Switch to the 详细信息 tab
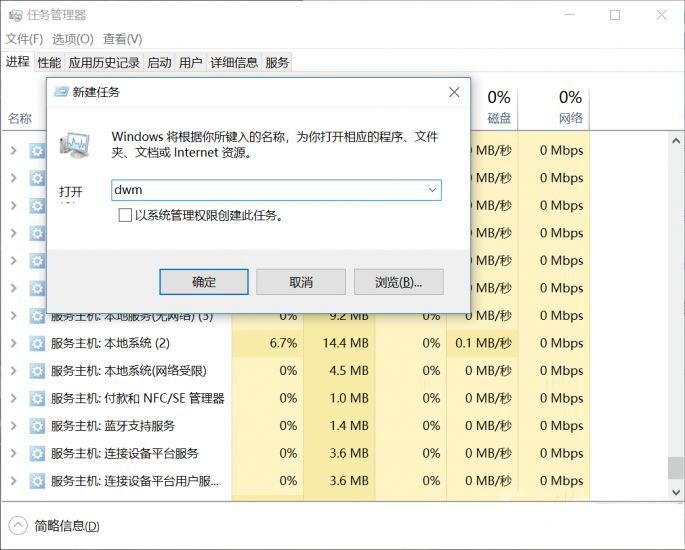The height and width of the screenshot is (550, 685). (x=234, y=63)
